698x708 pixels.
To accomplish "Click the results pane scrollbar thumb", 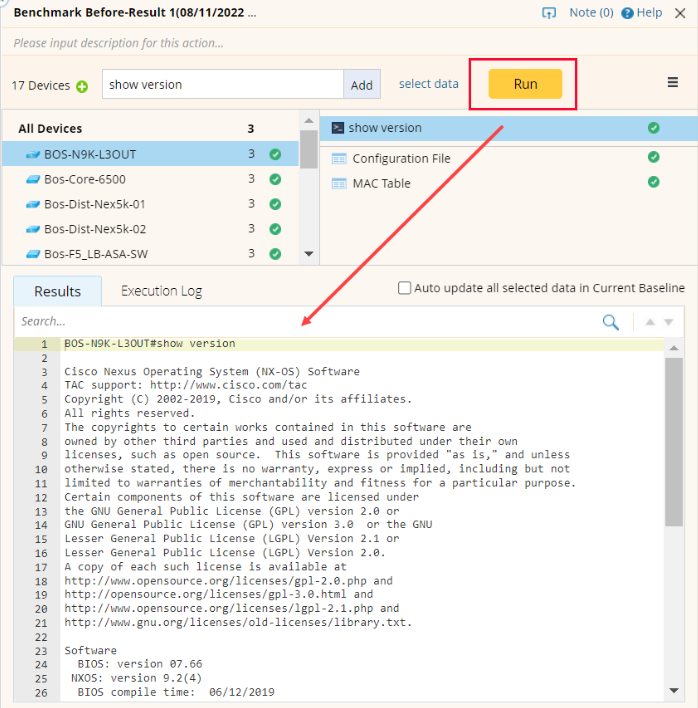I will (x=674, y=442).
